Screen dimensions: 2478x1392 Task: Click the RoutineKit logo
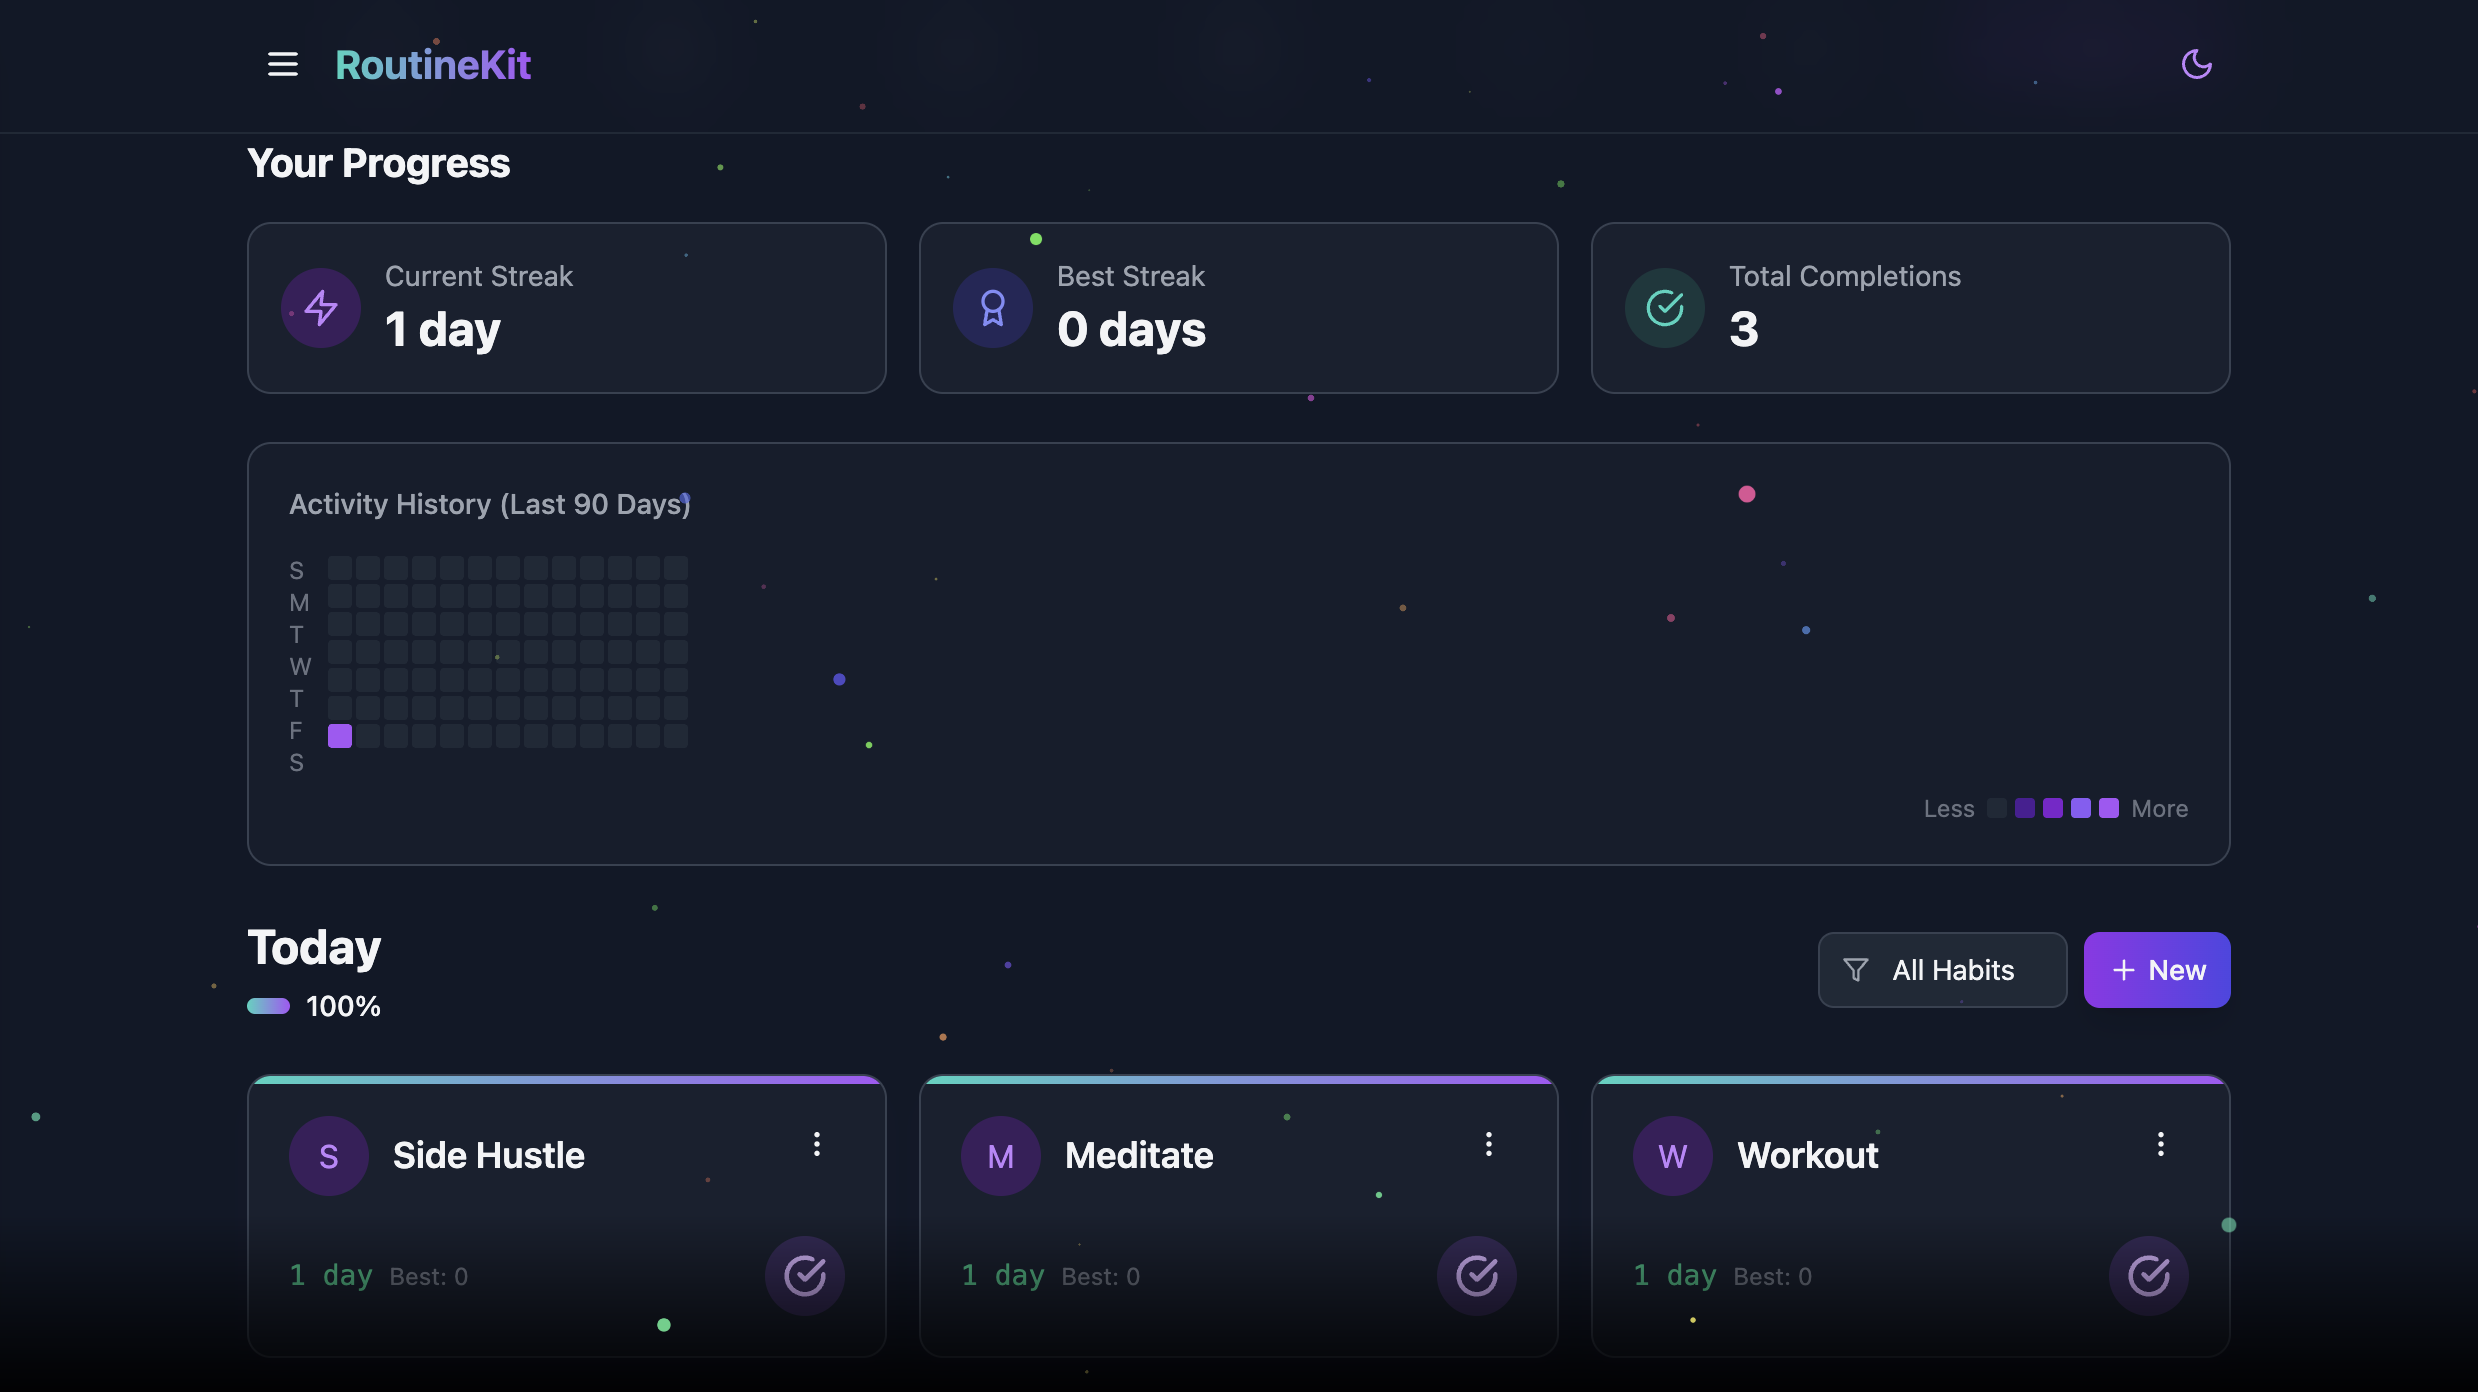click(433, 65)
